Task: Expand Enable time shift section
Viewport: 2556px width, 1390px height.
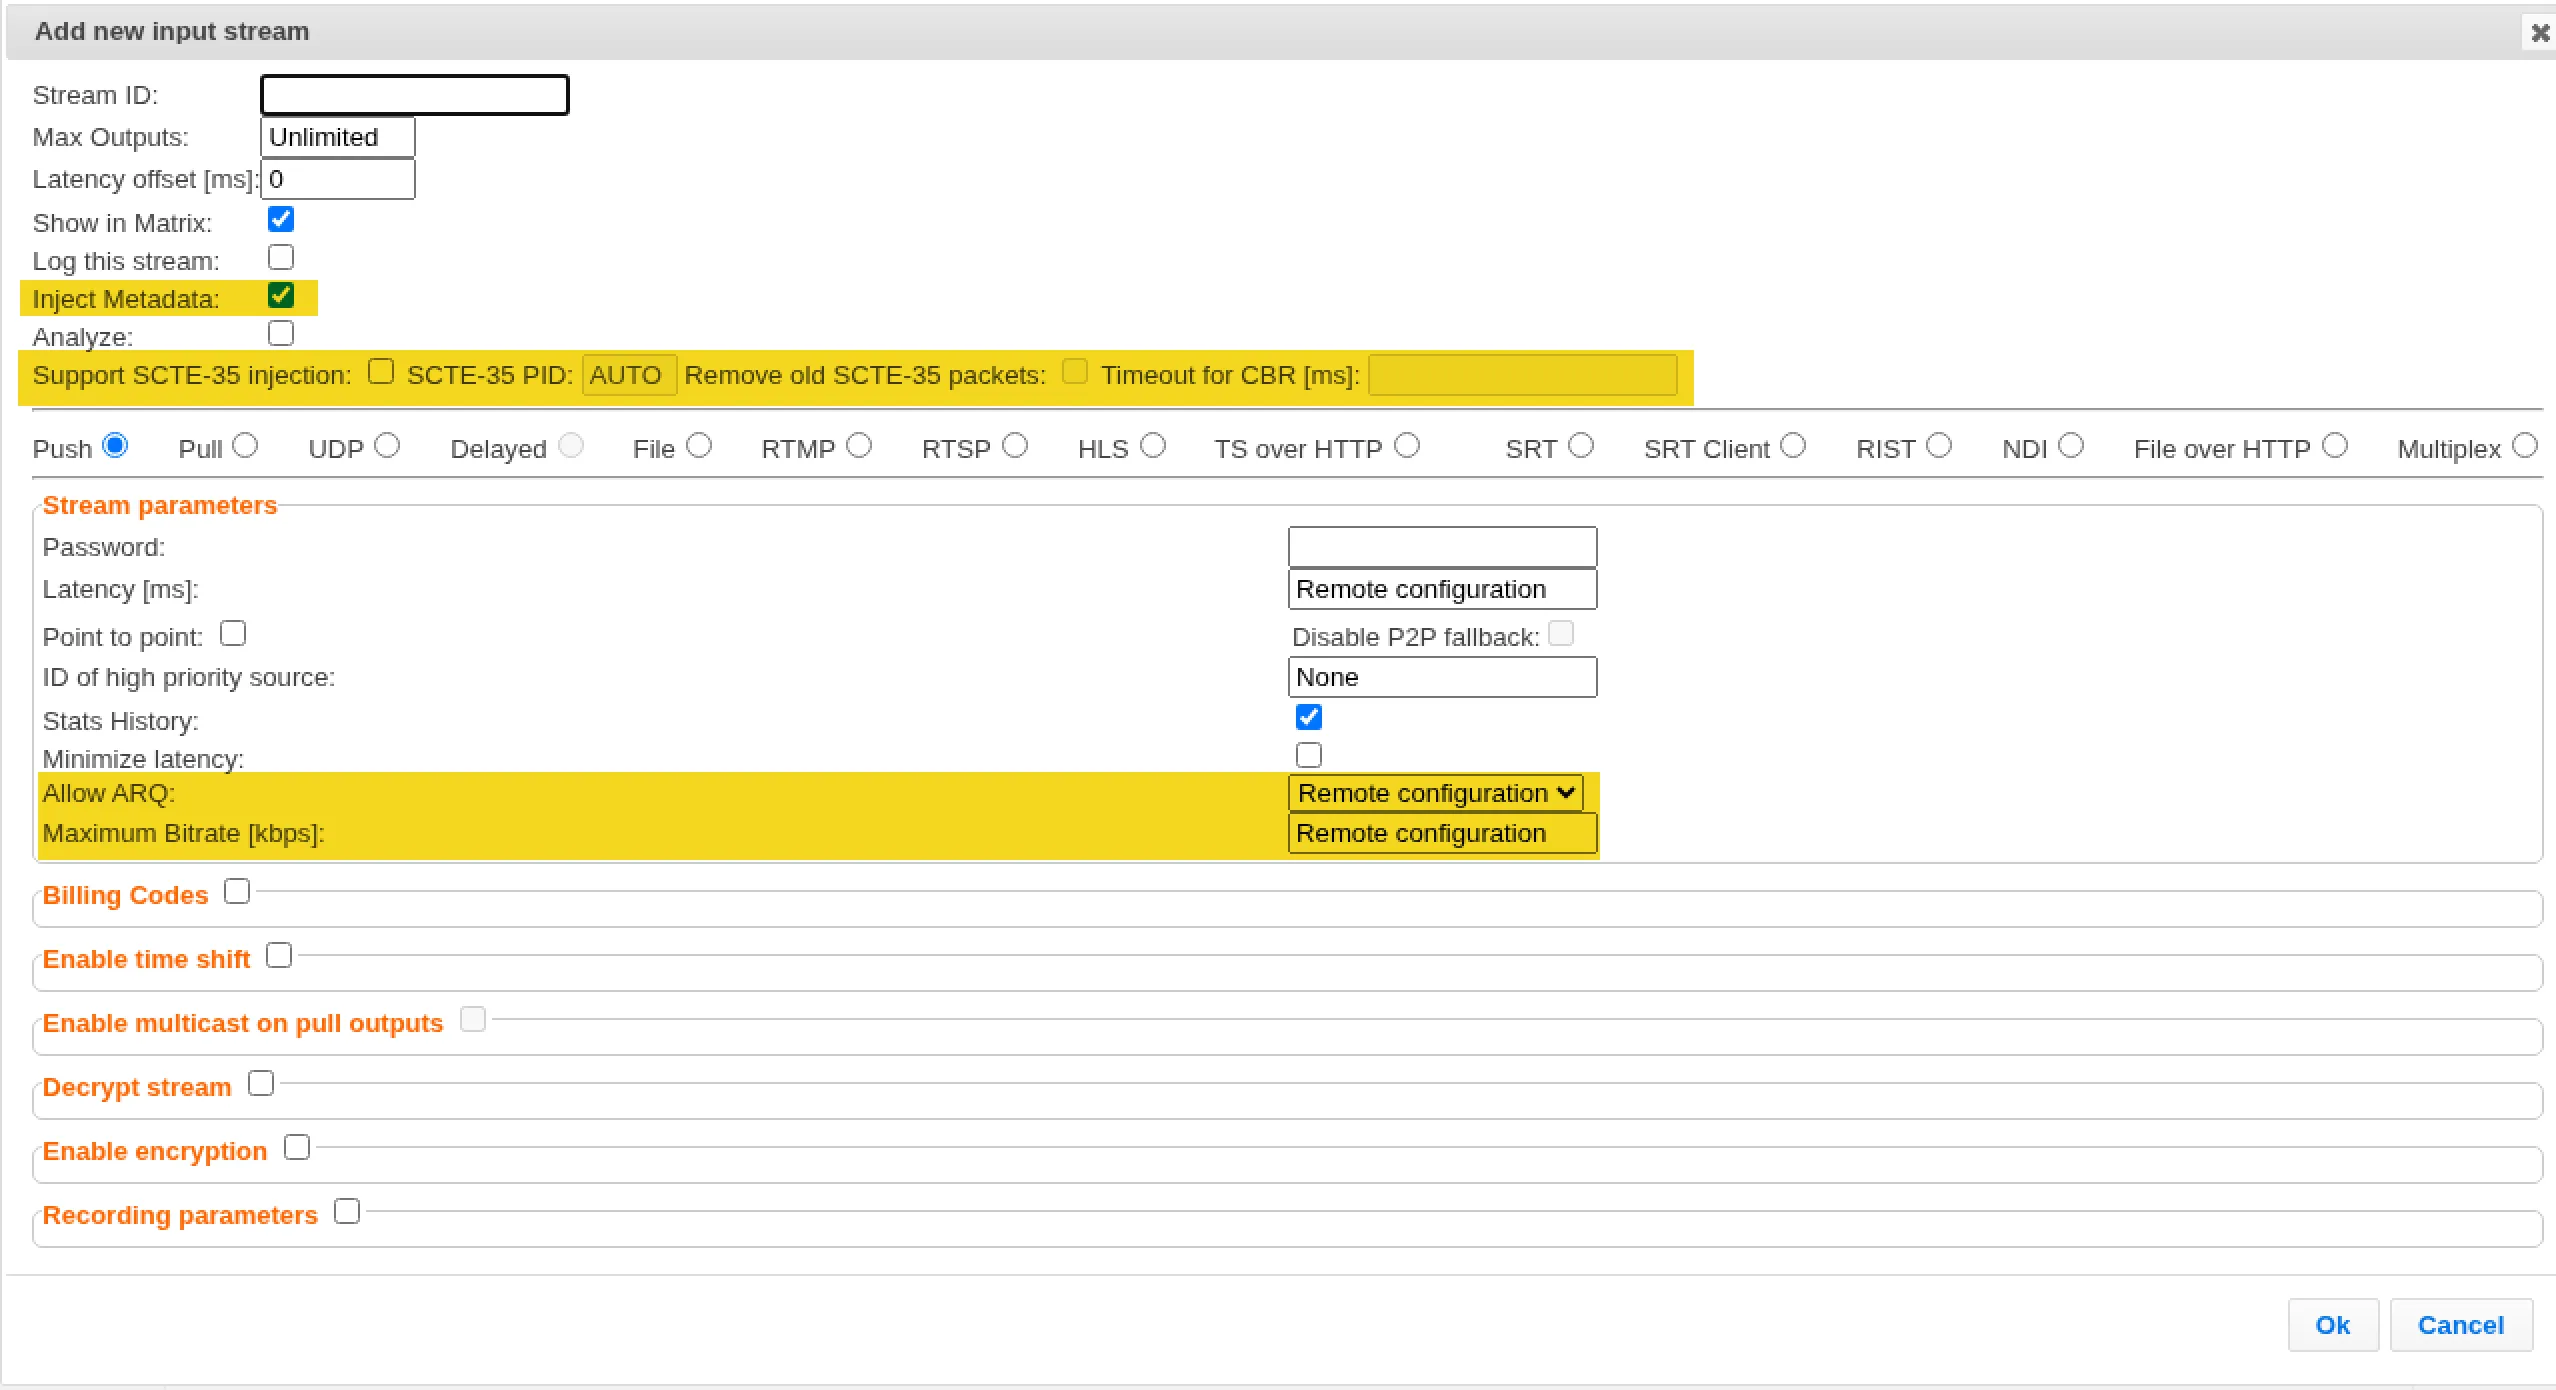Action: pos(279,955)
